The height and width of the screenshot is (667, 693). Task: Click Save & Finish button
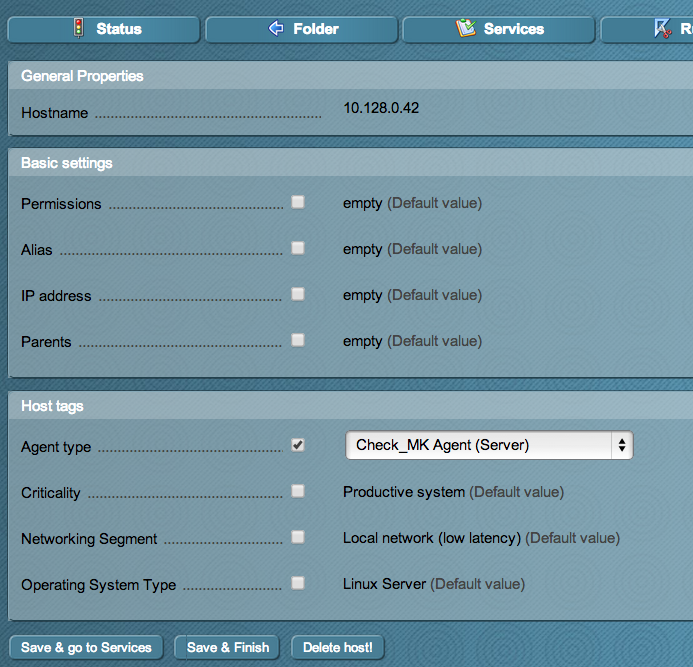pyautogui.click(x=227, y=648)
